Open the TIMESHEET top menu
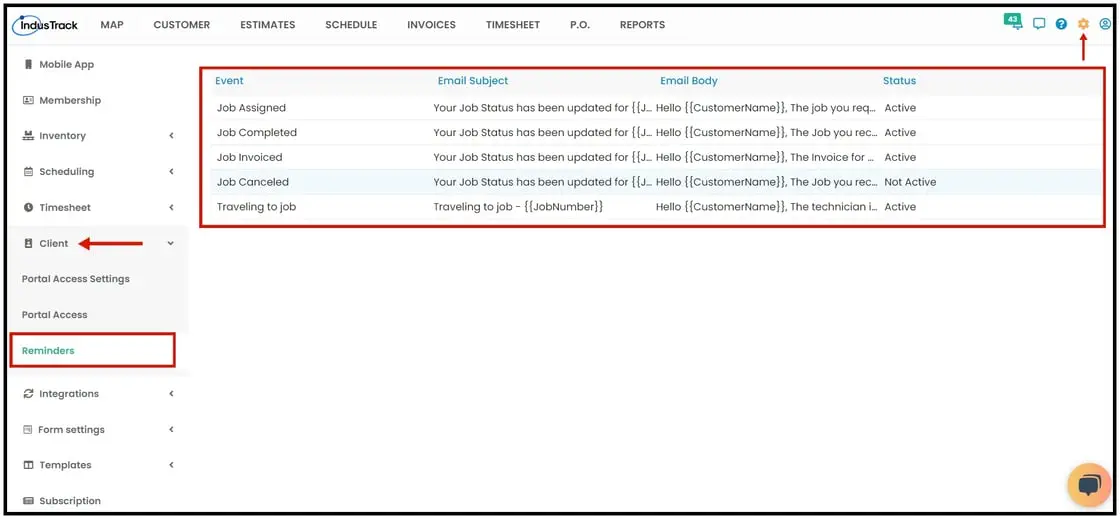This screenshot has height=519, width=1120. (x=513, y=24)
